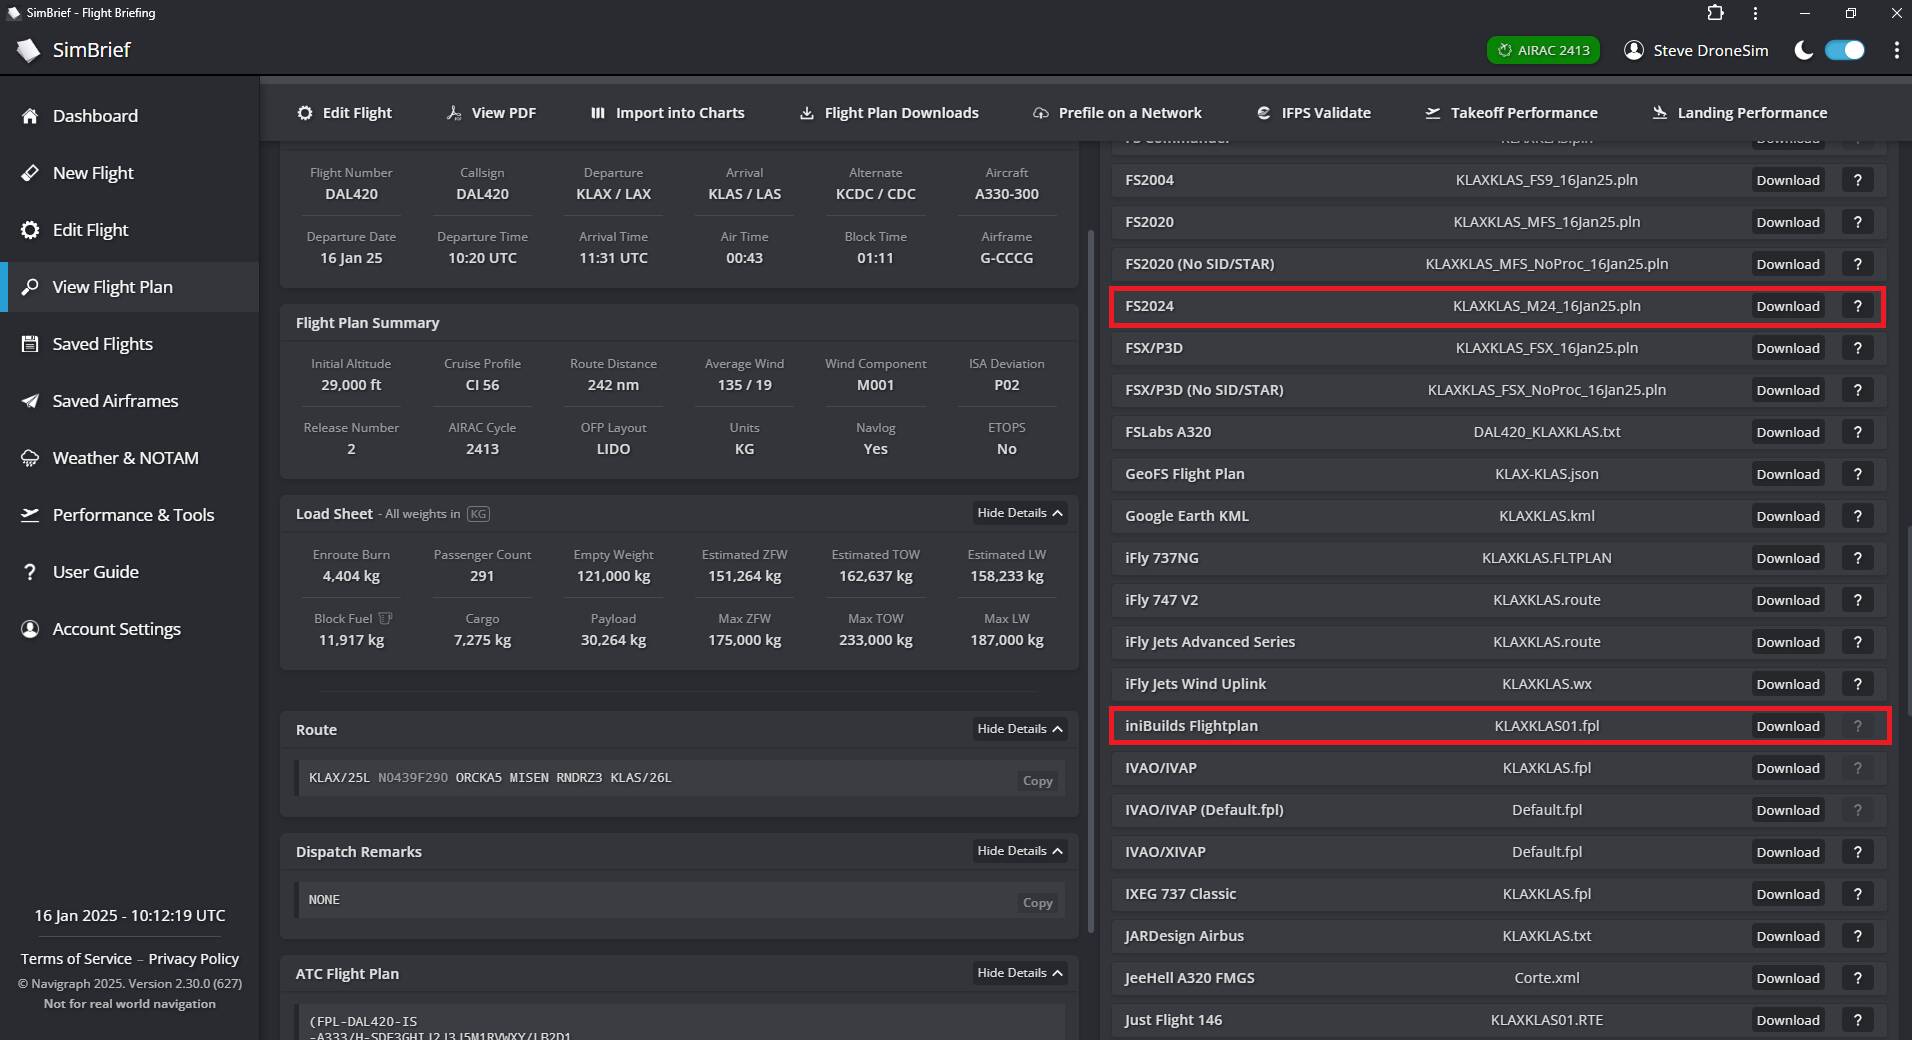Click Prefile on a Network
This screenshot has width=1912, height=1040.
point(1117,113)
